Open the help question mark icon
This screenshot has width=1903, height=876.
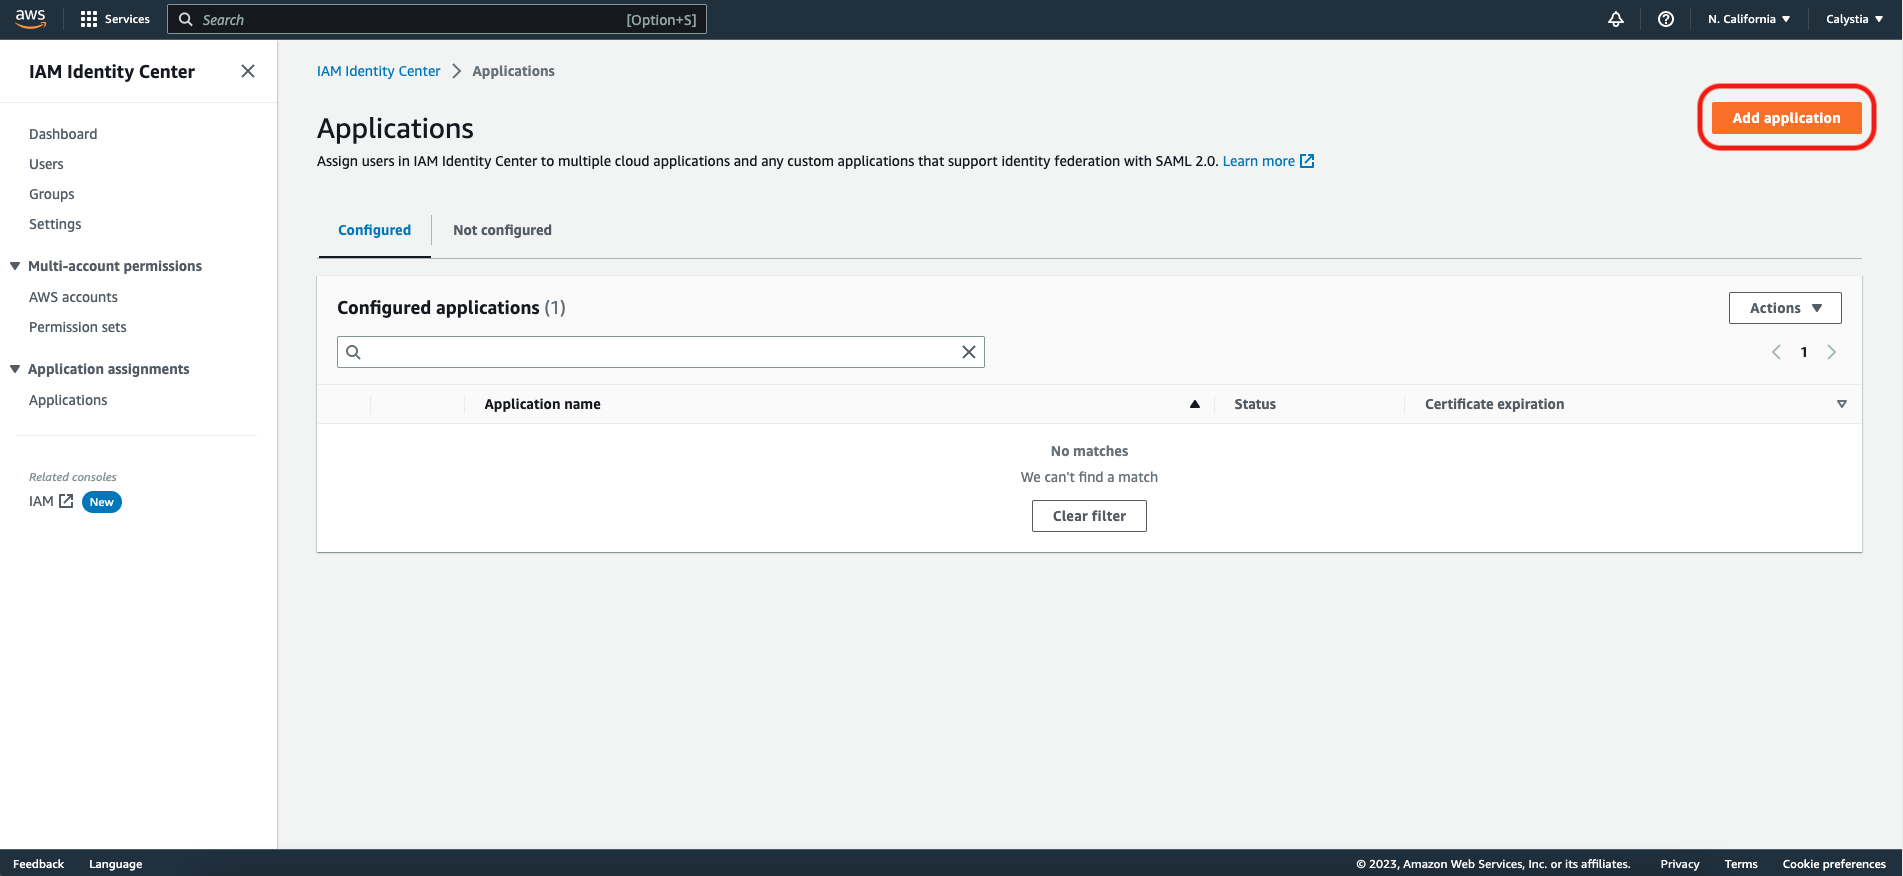point(1665,19)
